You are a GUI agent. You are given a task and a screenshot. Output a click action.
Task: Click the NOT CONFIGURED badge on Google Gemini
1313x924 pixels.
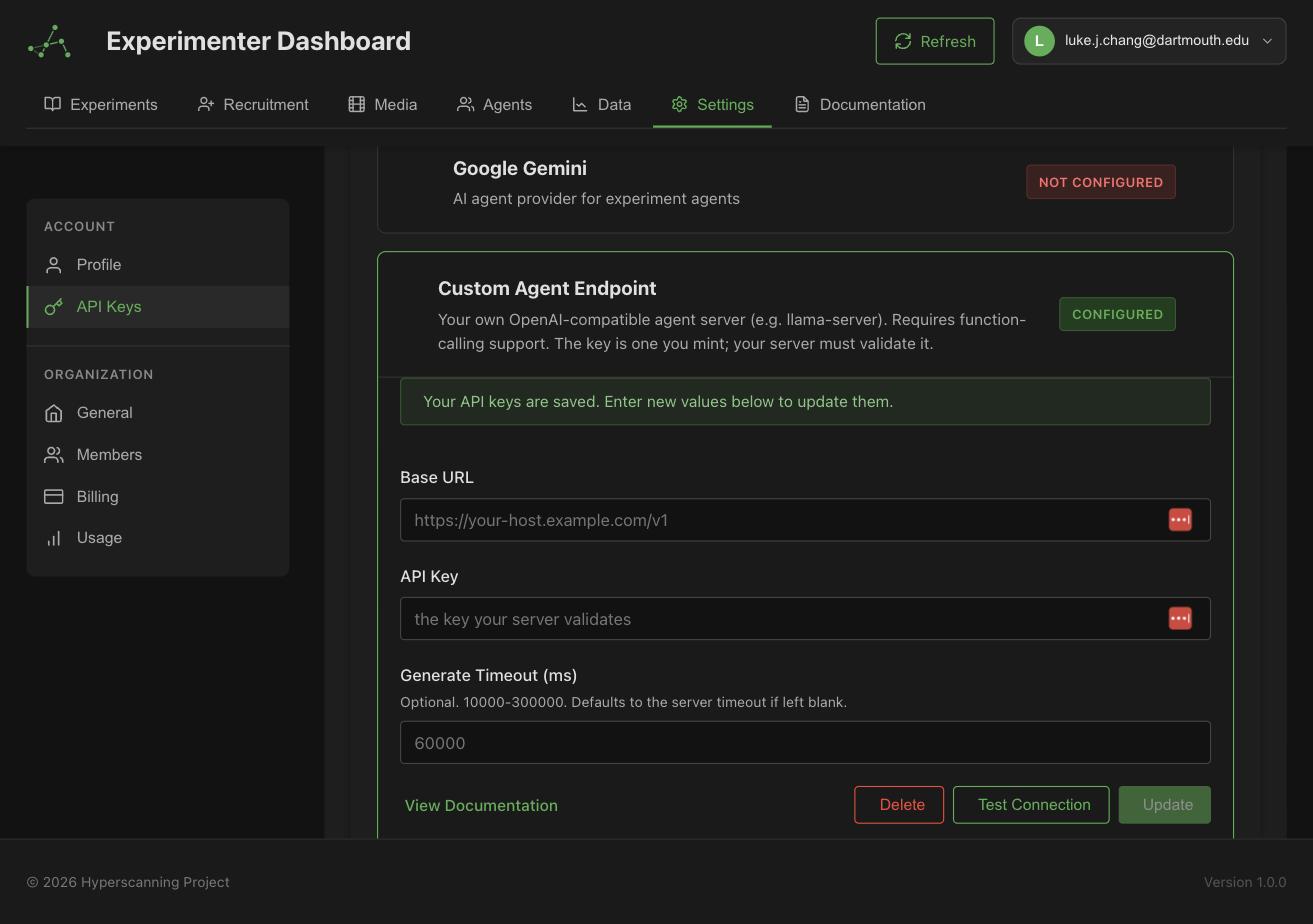tap(1101, 182)
